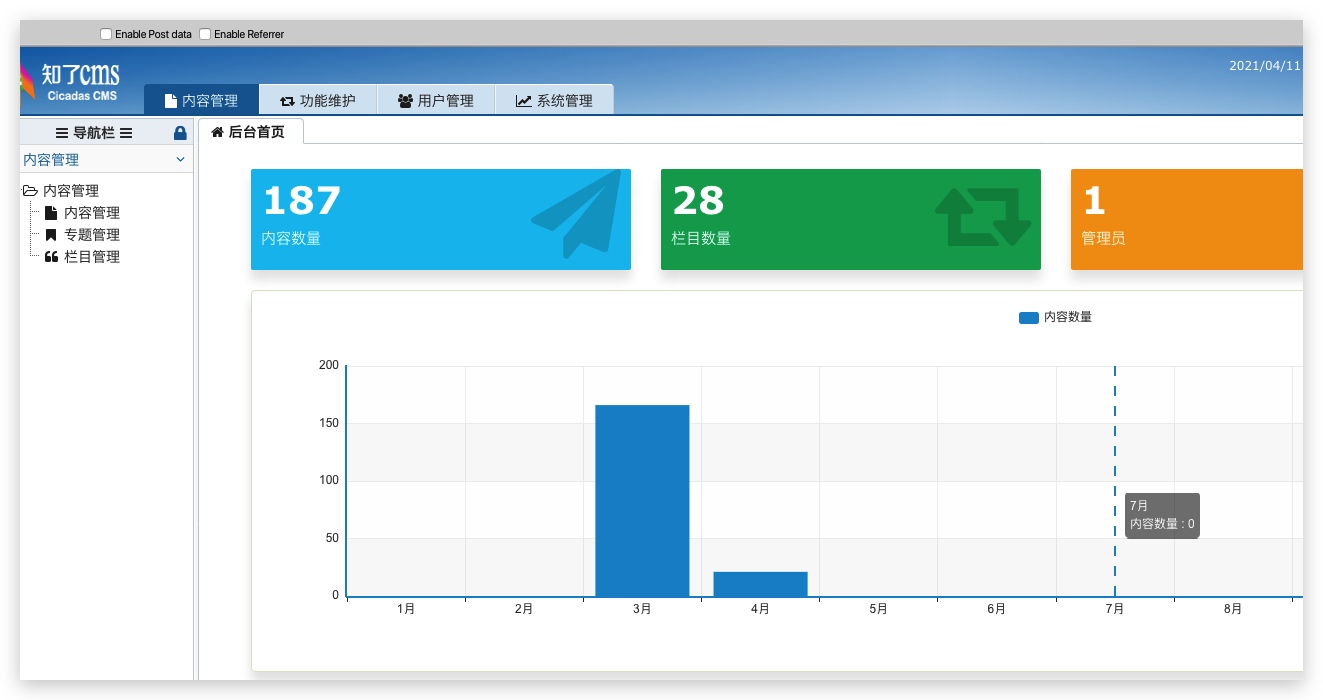Enable the Referrer checkbox
This screenshot has width=1323, height=700.
205,34
